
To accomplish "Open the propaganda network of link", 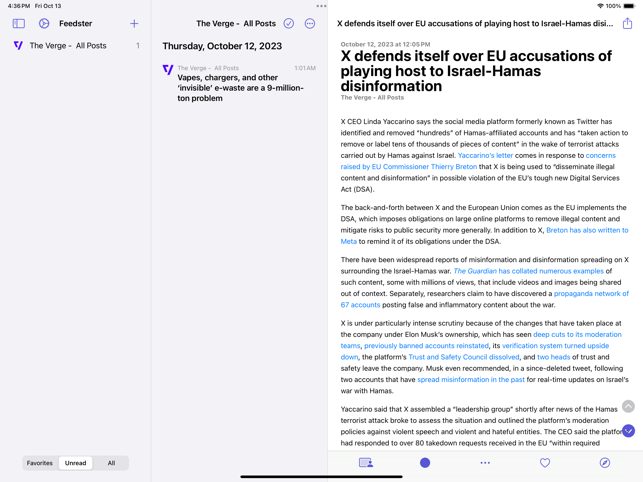I will click(x=591, y=294).
